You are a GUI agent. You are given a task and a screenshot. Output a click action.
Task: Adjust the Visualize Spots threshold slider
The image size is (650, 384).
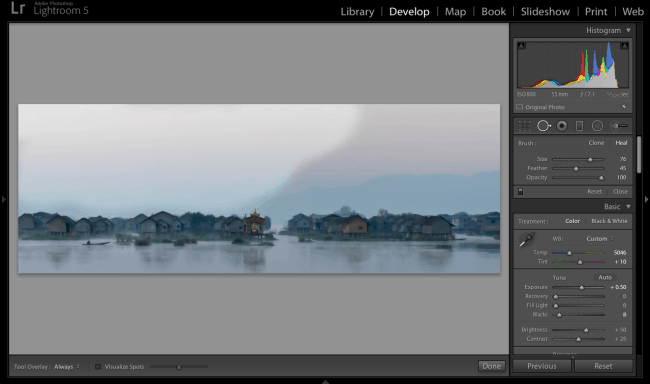(179, 367)
